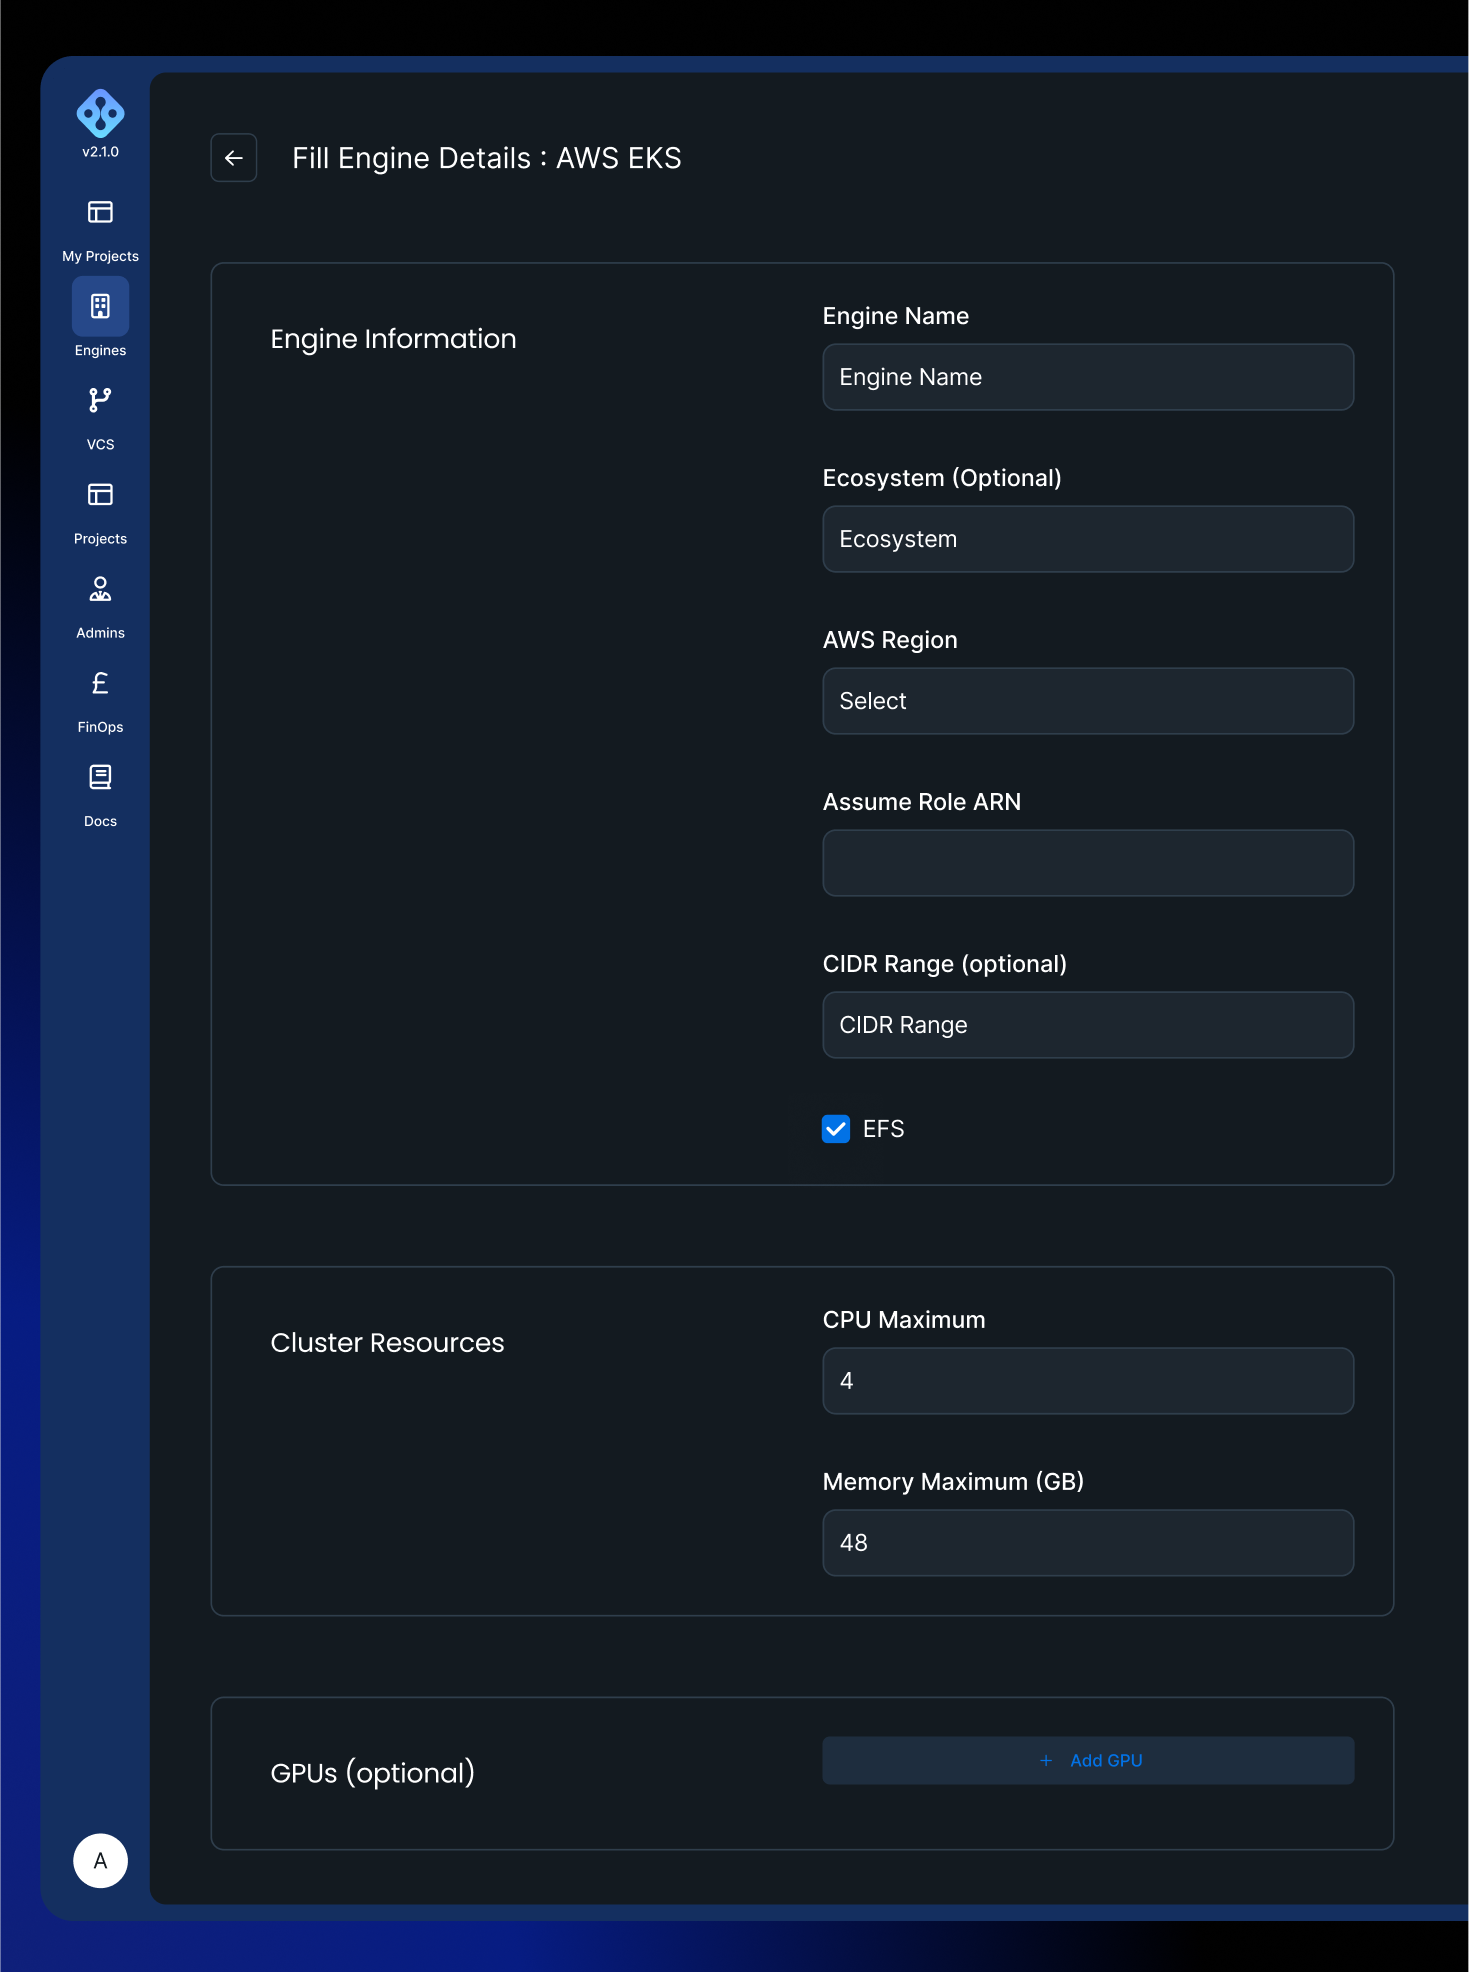Click the user avatar labeled A

click(100, 1861)
